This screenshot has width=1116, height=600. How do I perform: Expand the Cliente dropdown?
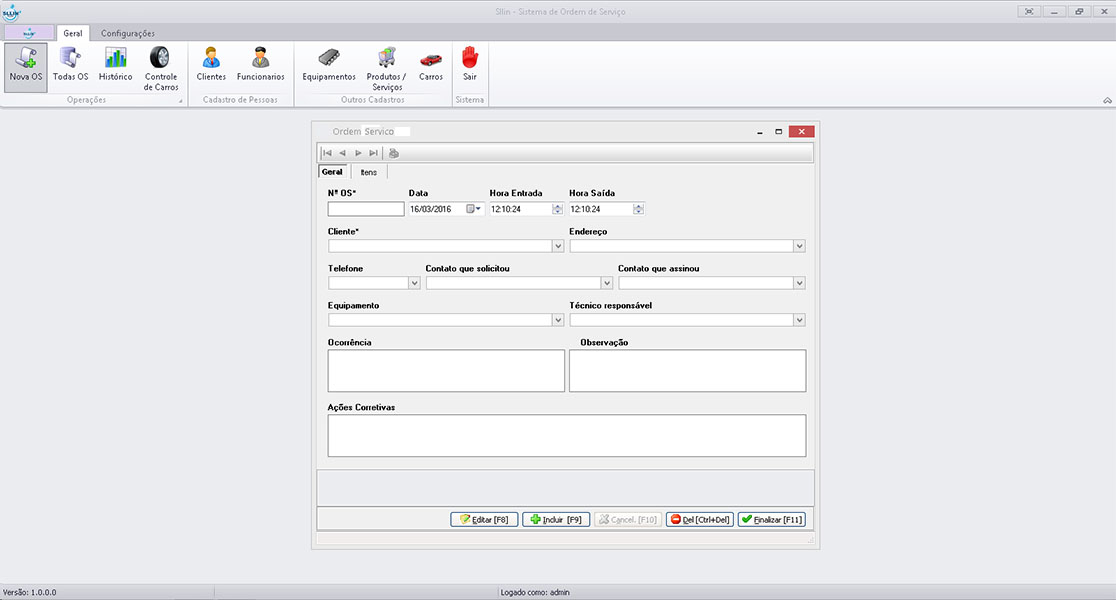(558, 246)
